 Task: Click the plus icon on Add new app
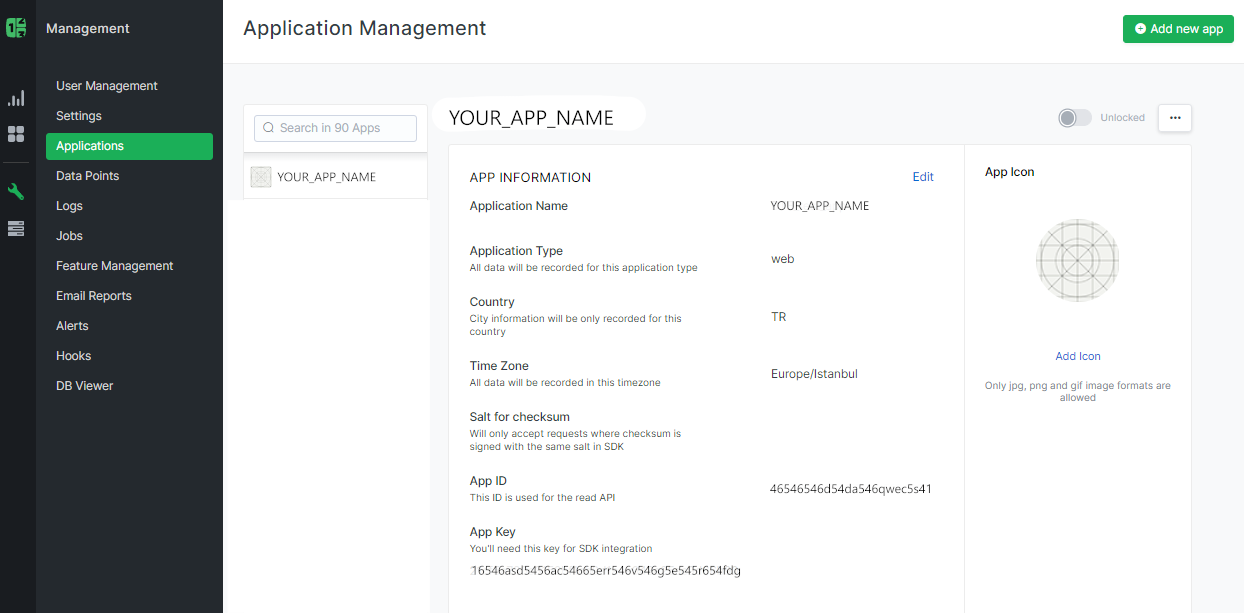tap(1140, 29)
